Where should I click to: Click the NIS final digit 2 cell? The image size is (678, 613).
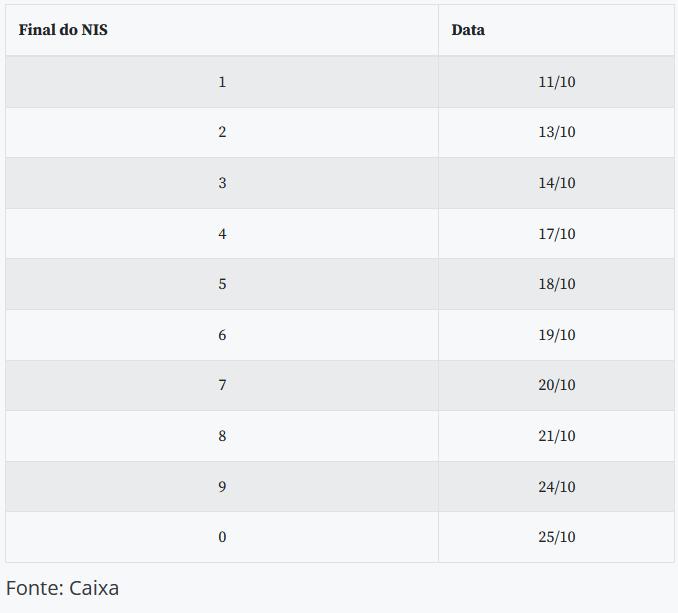click(222, 132)
